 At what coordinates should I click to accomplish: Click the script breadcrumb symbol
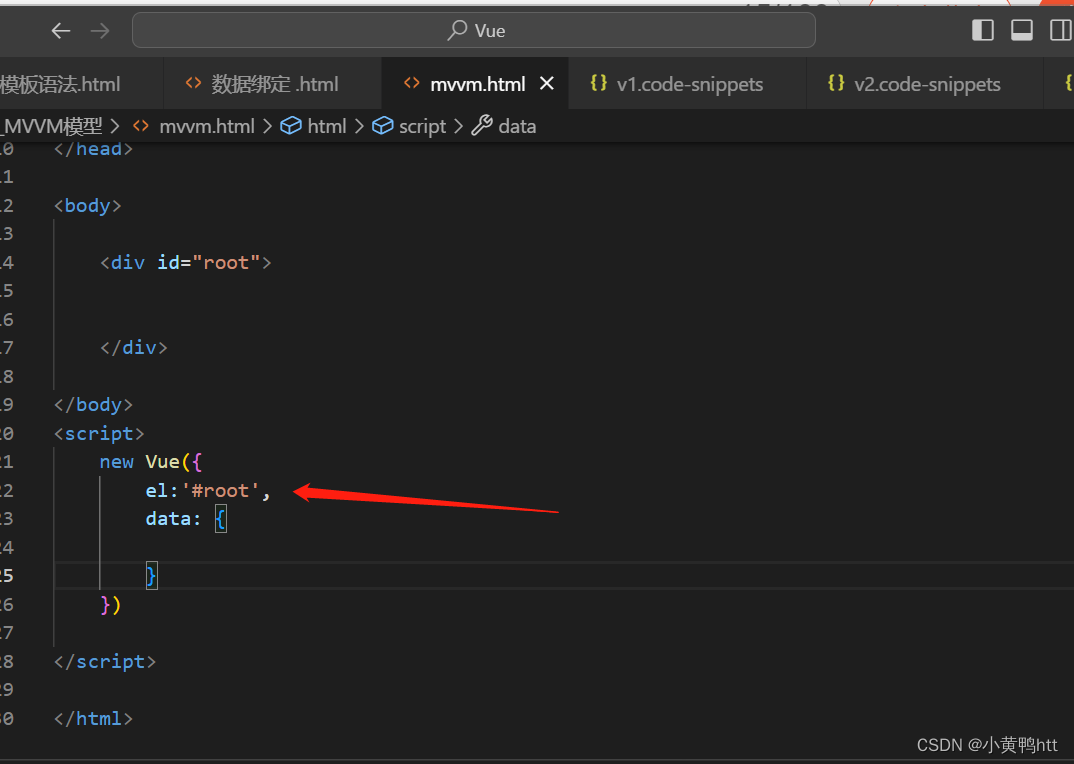coord(422,127)
